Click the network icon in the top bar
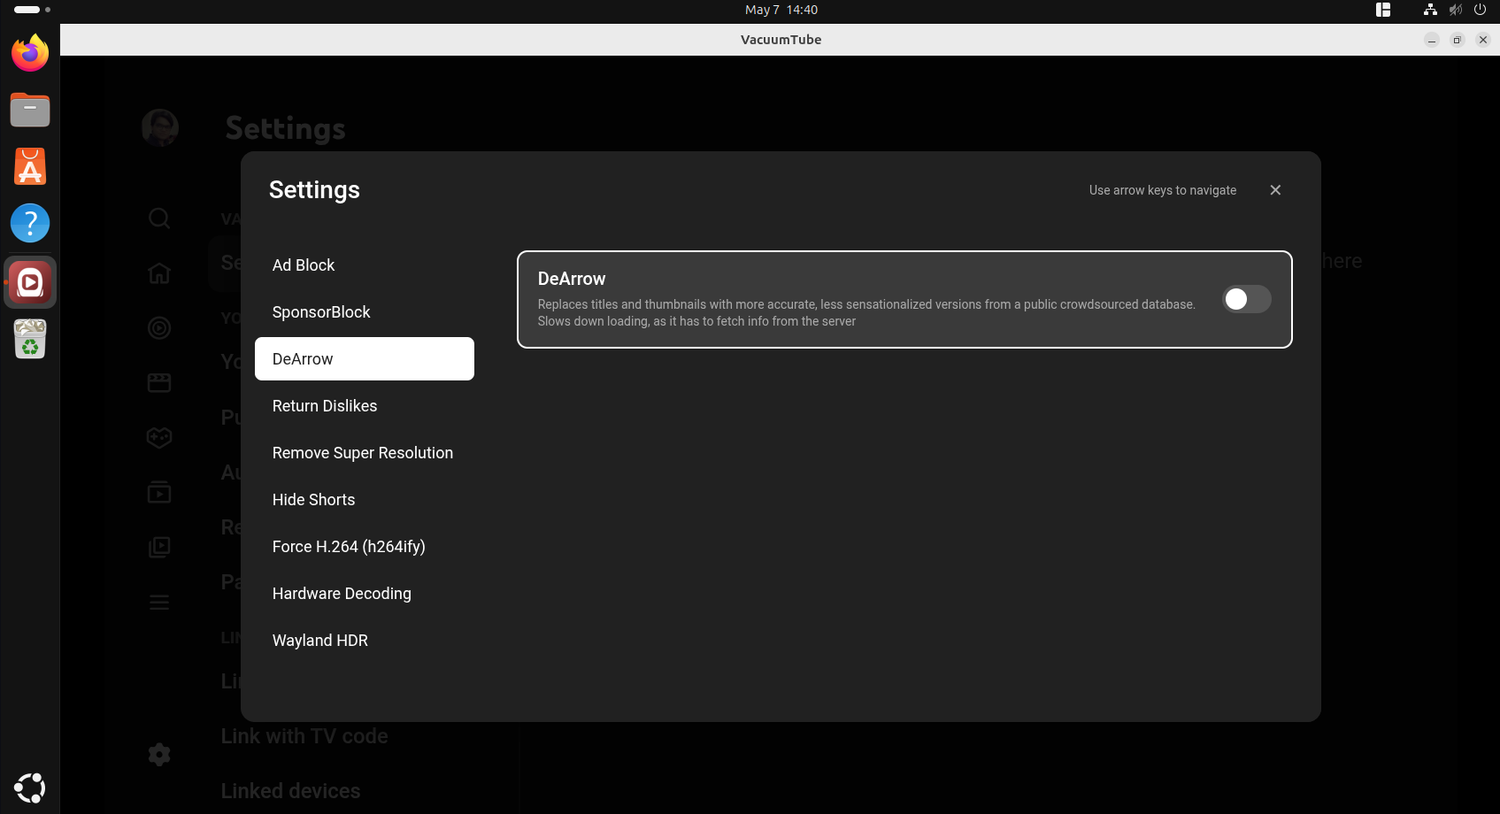 (x=1430, y=10)
